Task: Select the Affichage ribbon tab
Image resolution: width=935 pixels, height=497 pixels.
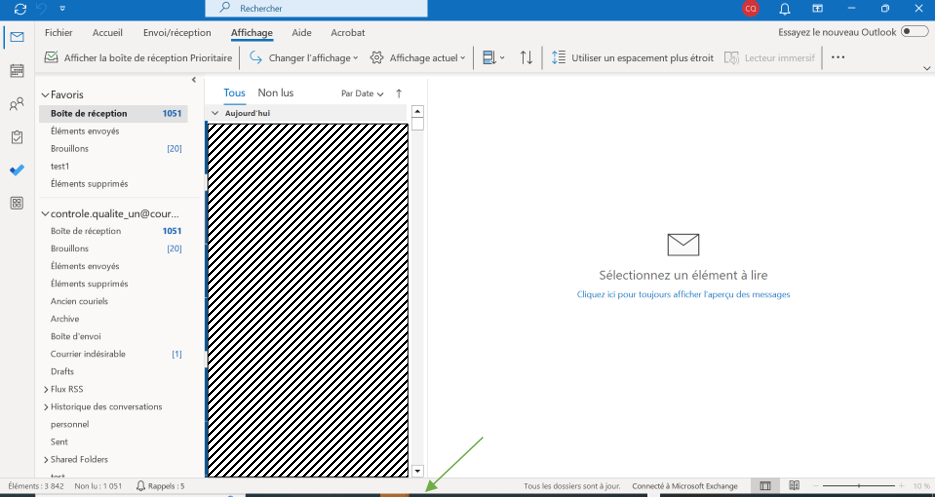Action: (252, 33)
